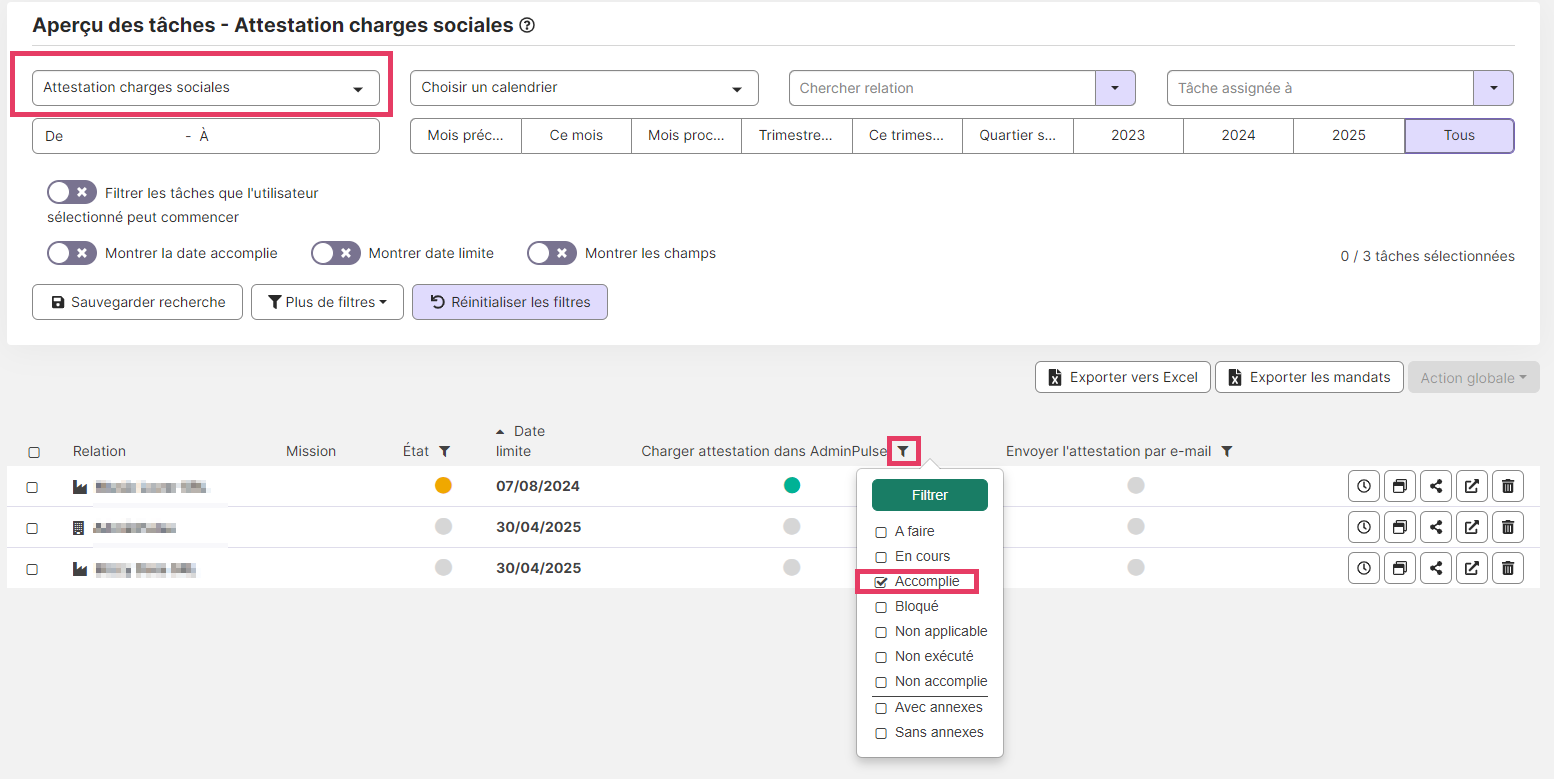Tick the select-all checkbox in table header

click(x=34, y=453)
